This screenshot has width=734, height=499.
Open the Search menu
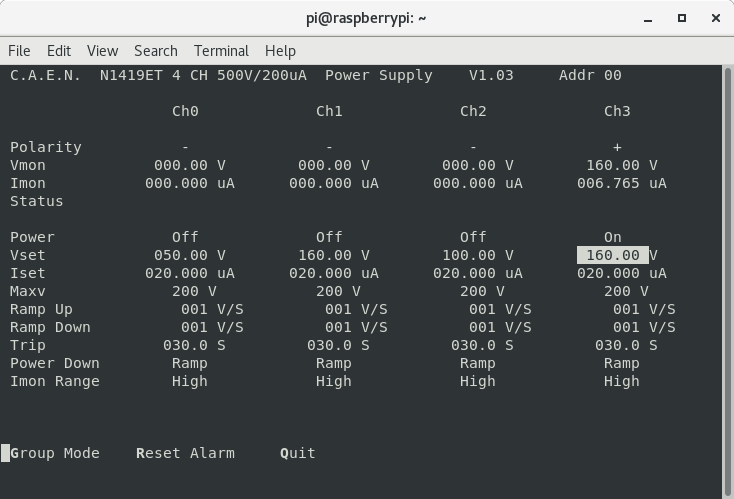pos(155,51)
